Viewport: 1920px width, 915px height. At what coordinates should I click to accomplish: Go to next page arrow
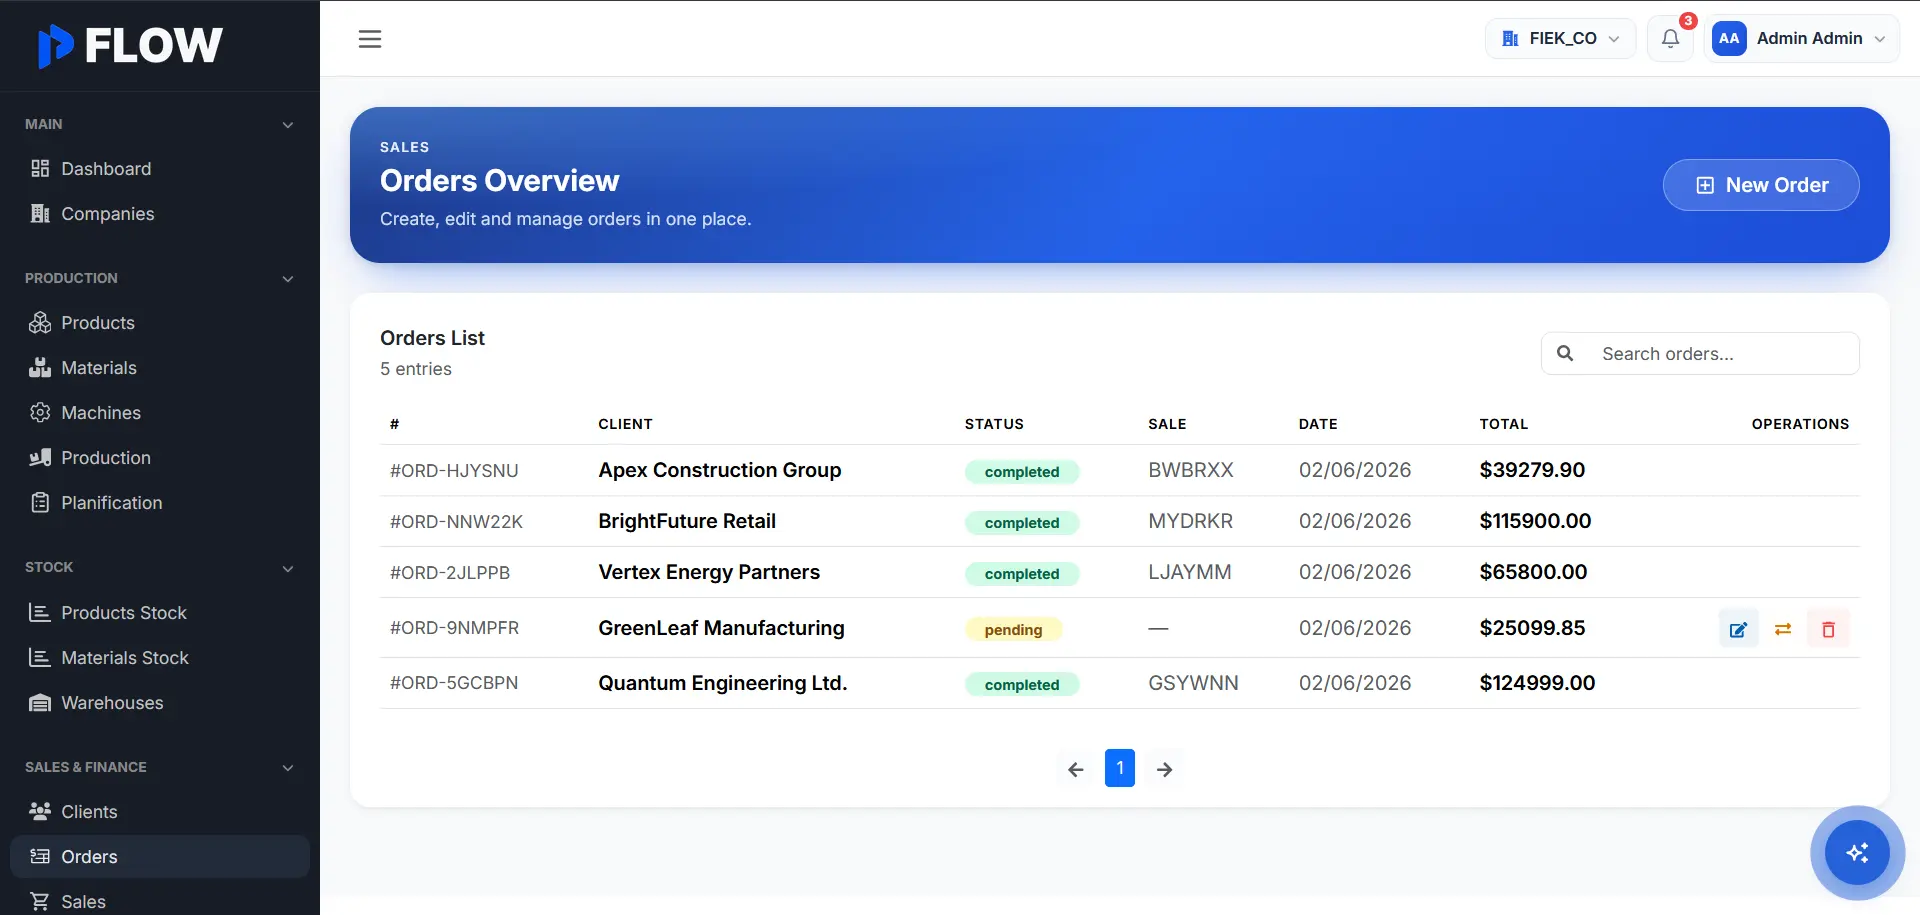pyautogui.click(x=1164, y=769)
